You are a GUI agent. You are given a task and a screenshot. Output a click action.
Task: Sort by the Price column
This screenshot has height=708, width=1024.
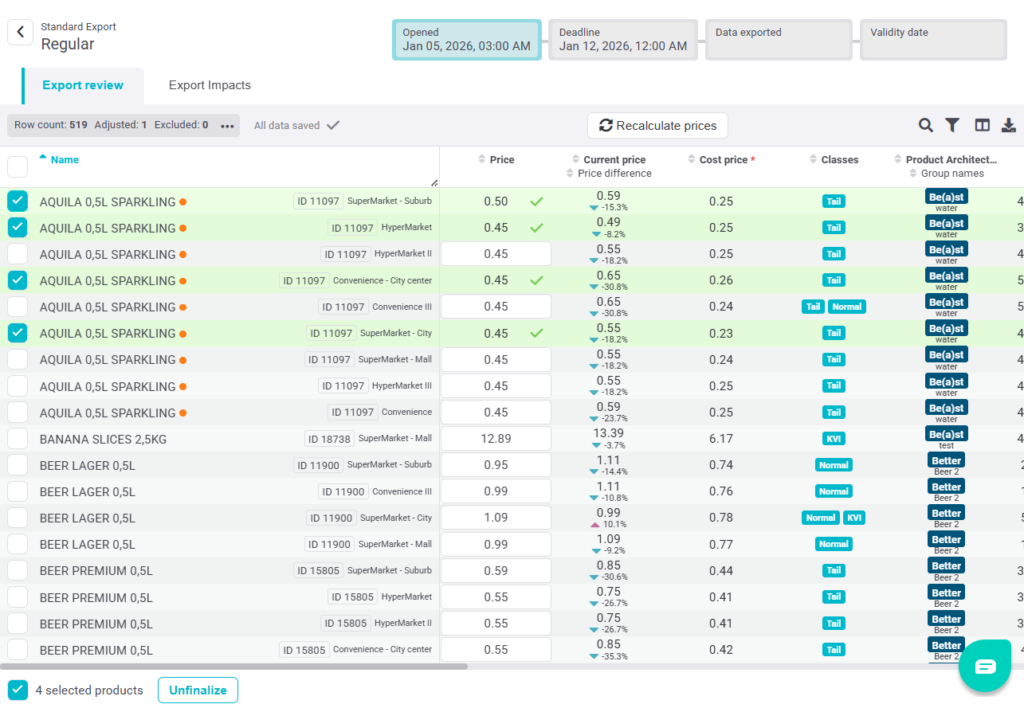click(501, 160)
